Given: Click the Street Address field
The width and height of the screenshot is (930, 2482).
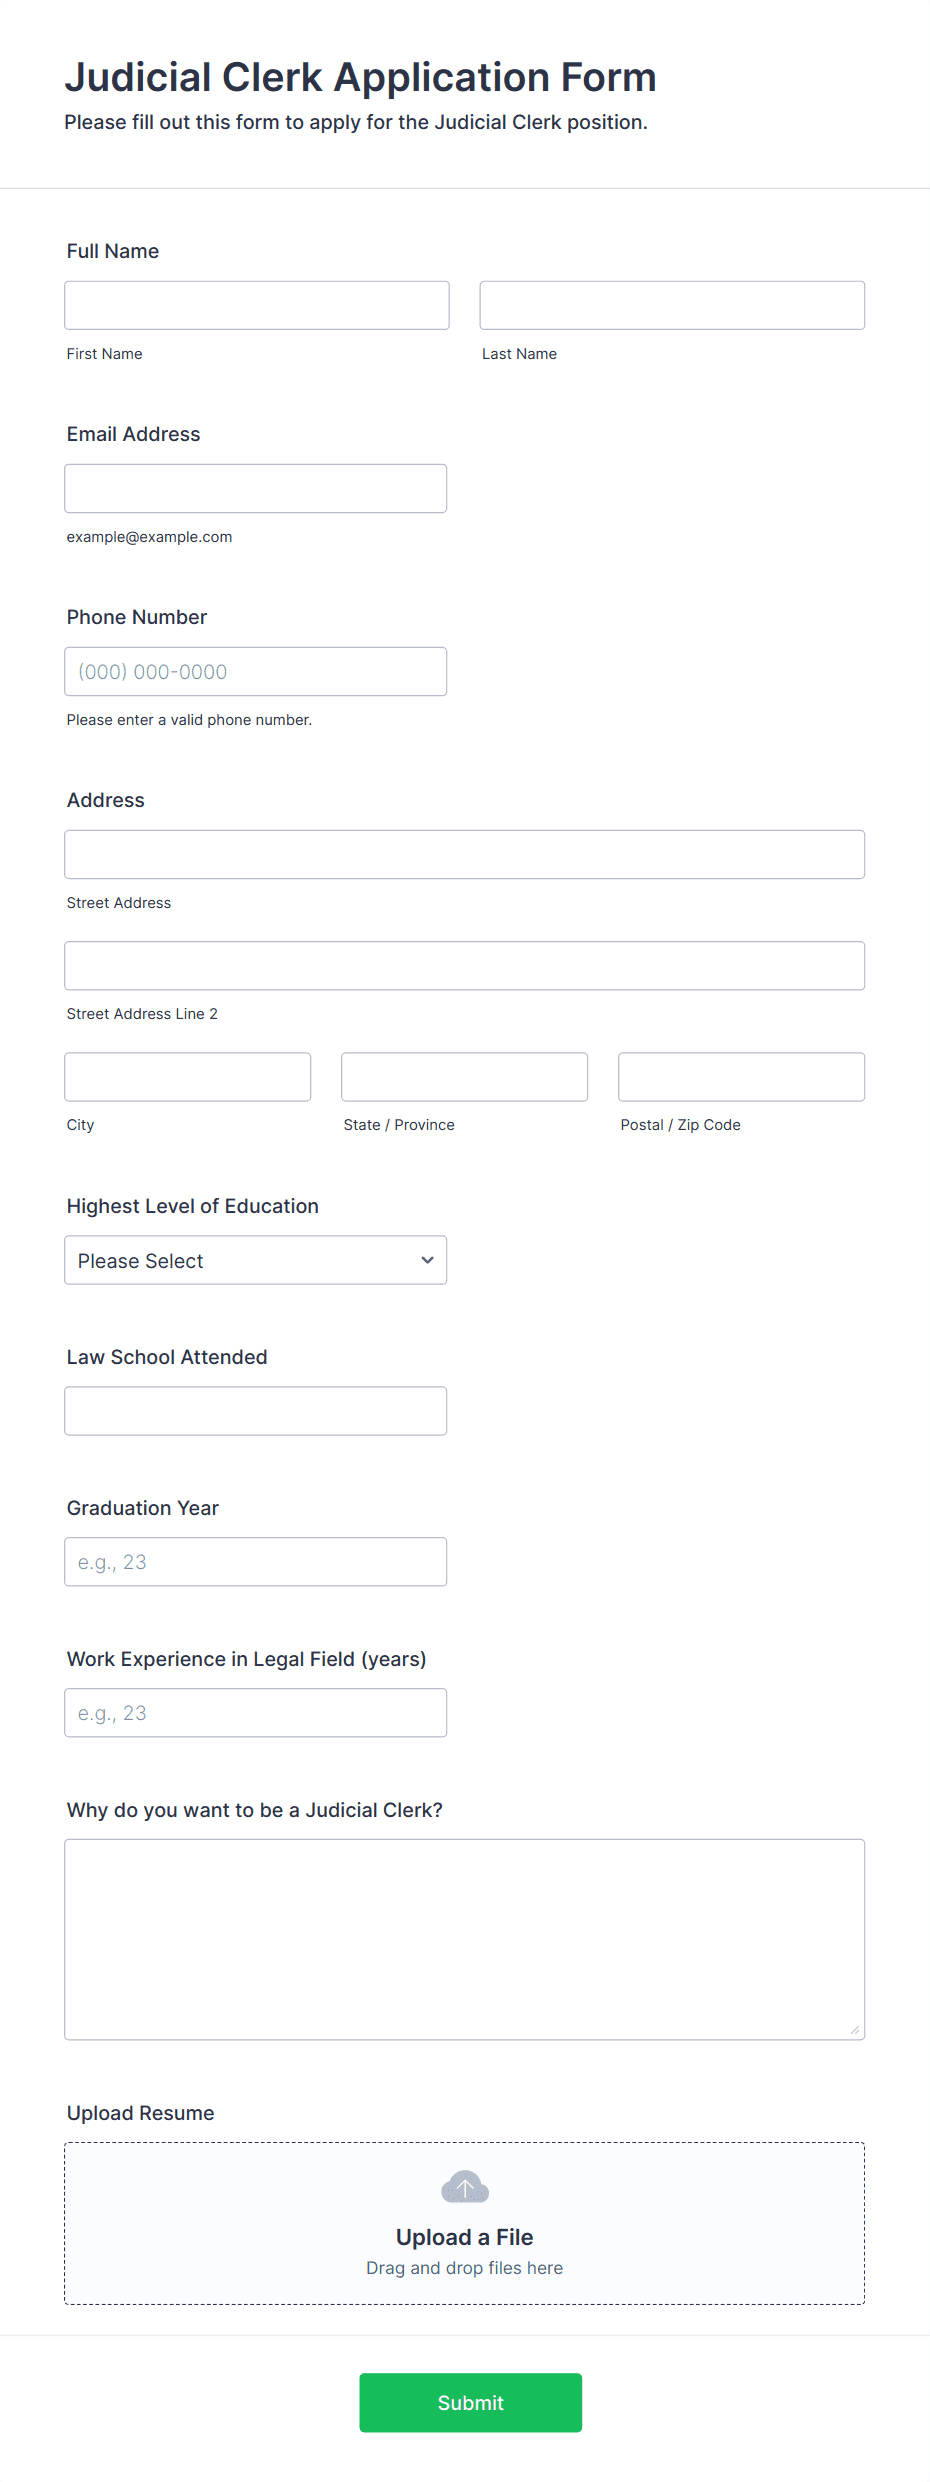Looking at the screenshot, I should click(465, 854).
